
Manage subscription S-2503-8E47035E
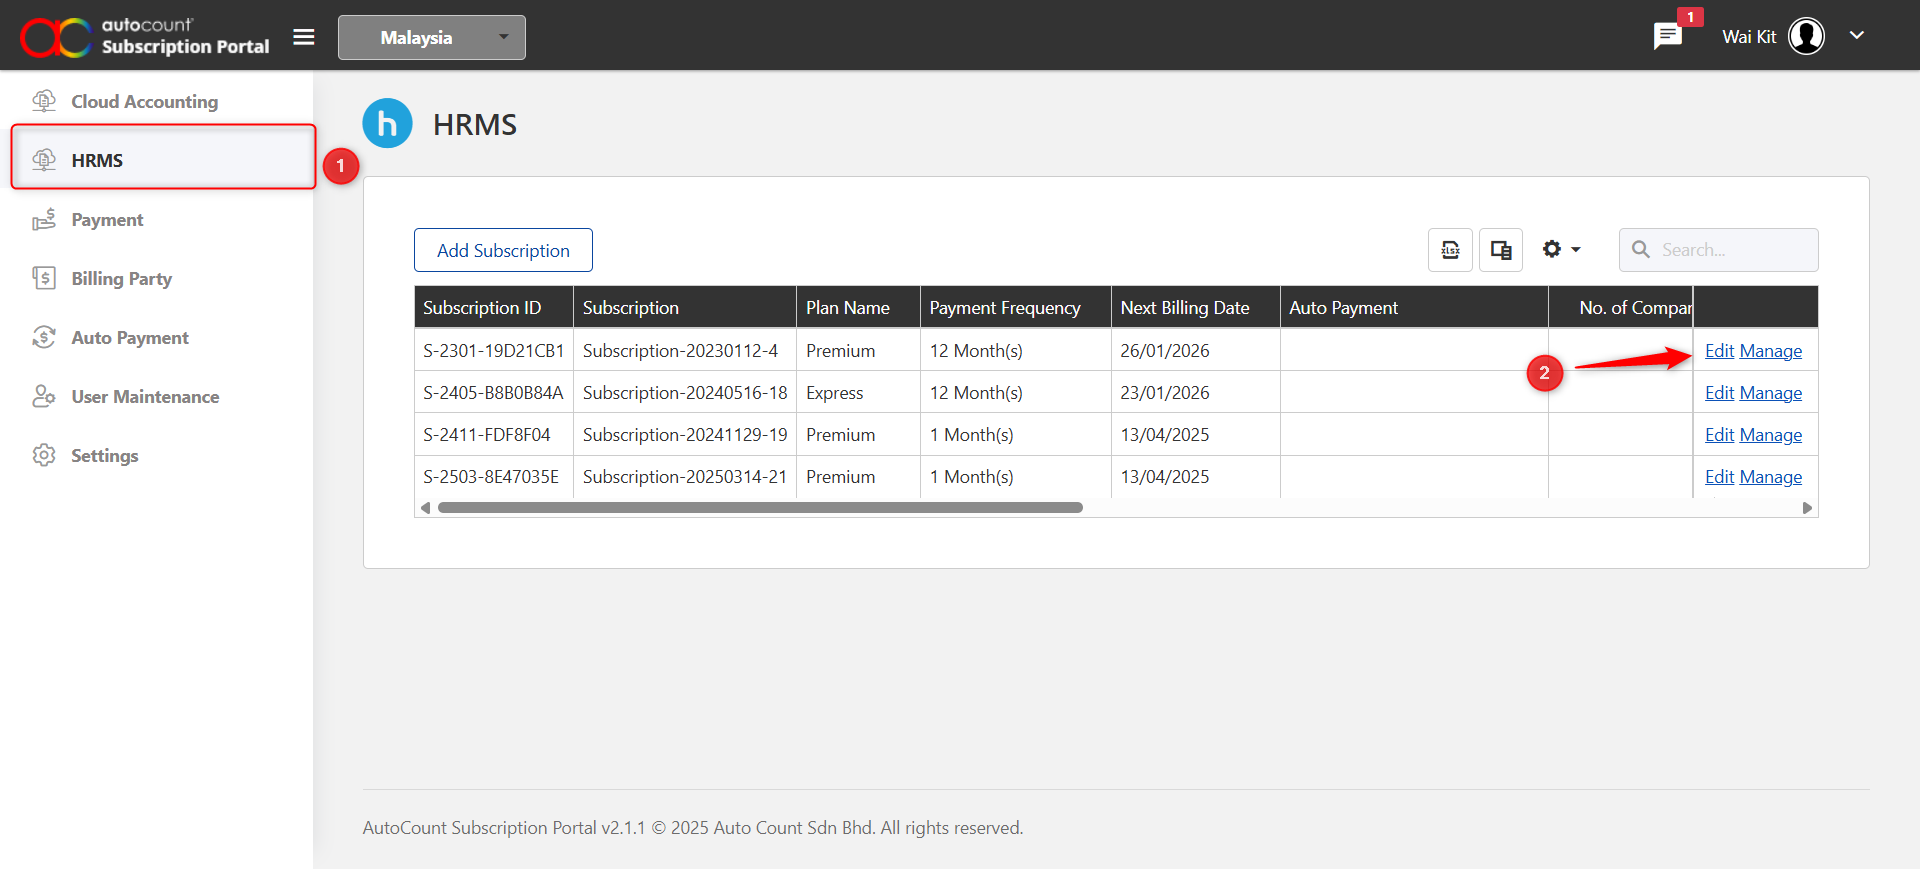pos(1771,477)
